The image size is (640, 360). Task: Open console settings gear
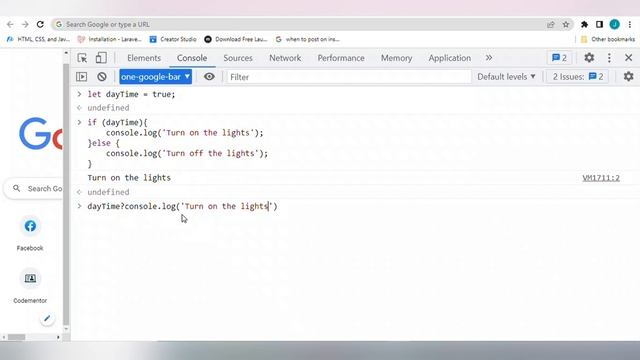(x=629, y=76)
